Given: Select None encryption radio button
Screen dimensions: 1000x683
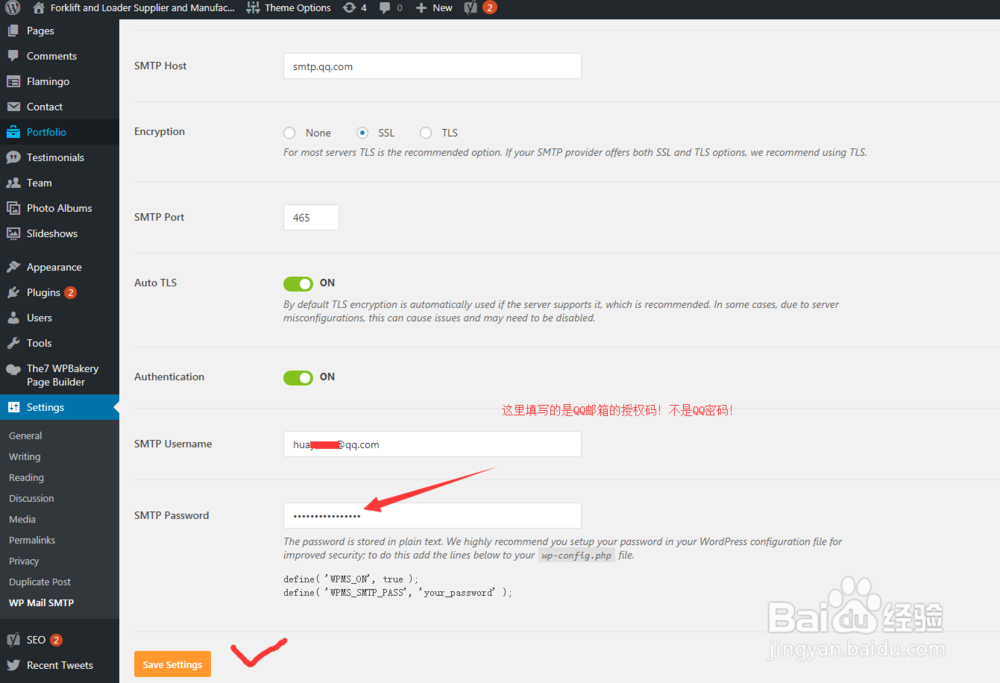Looking at the screenshot, I should coord(290,133).
